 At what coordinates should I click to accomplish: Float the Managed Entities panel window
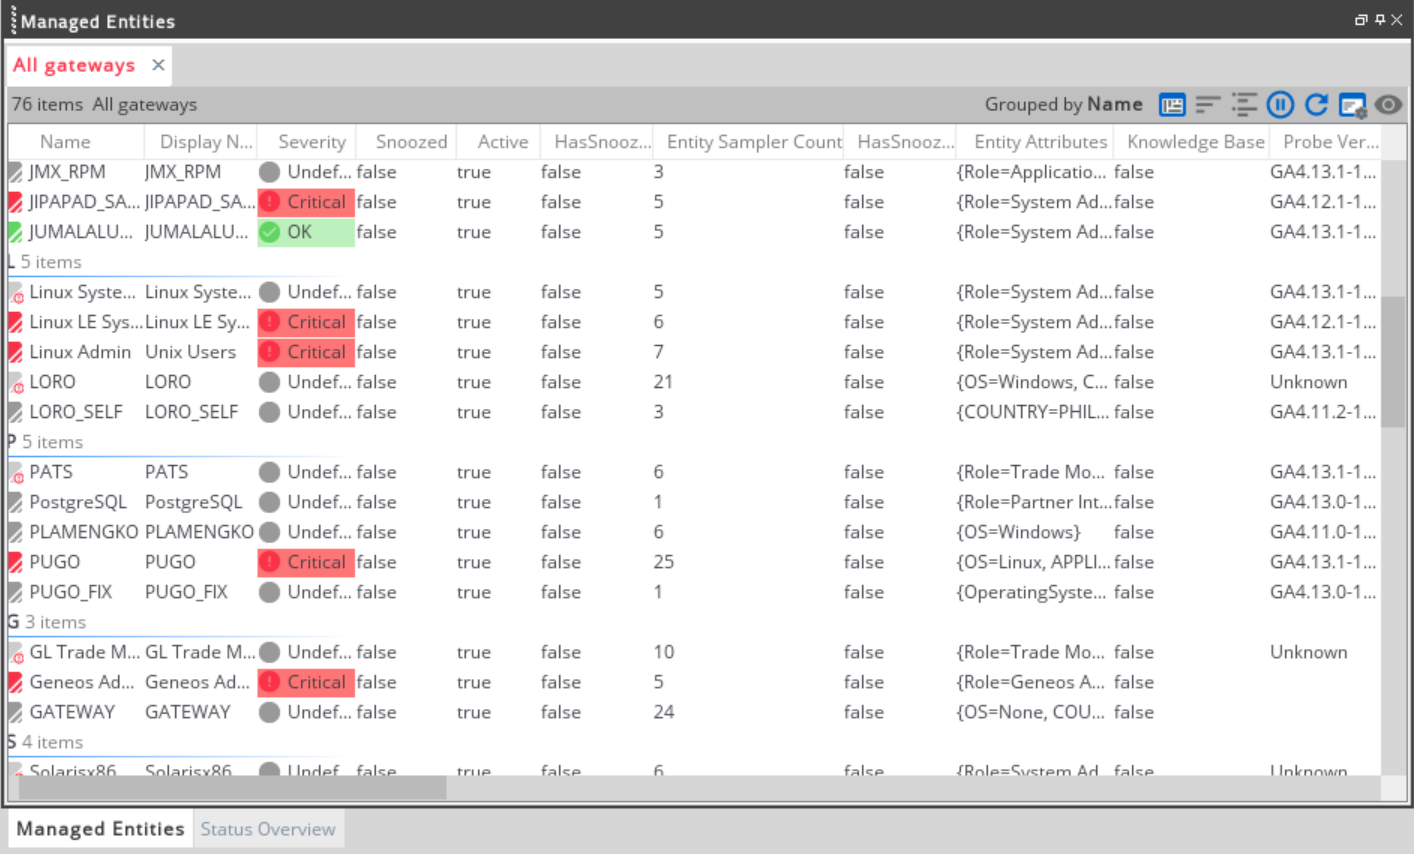pyautogui.click(x=1361, y=20)
